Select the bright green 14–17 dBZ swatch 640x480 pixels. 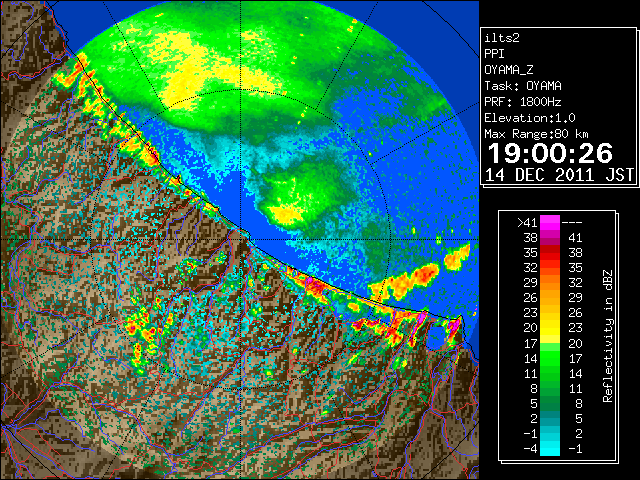pos(550,358)
